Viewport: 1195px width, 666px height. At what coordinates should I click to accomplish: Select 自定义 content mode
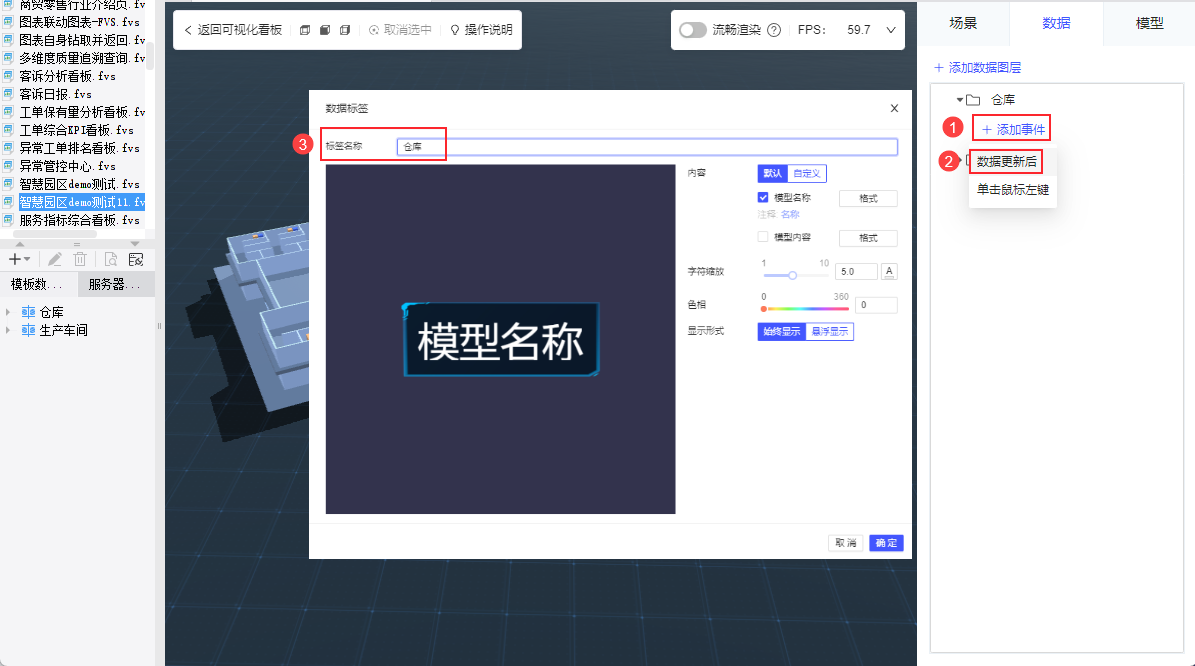click(x=807, y=173)
